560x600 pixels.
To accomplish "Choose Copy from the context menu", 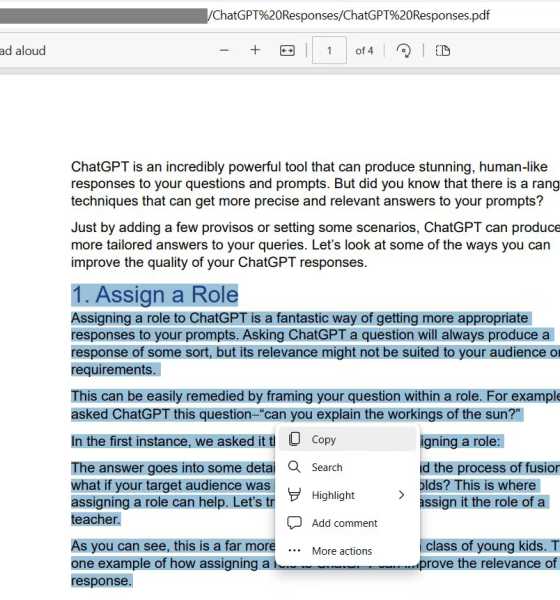I will [348, 439].
